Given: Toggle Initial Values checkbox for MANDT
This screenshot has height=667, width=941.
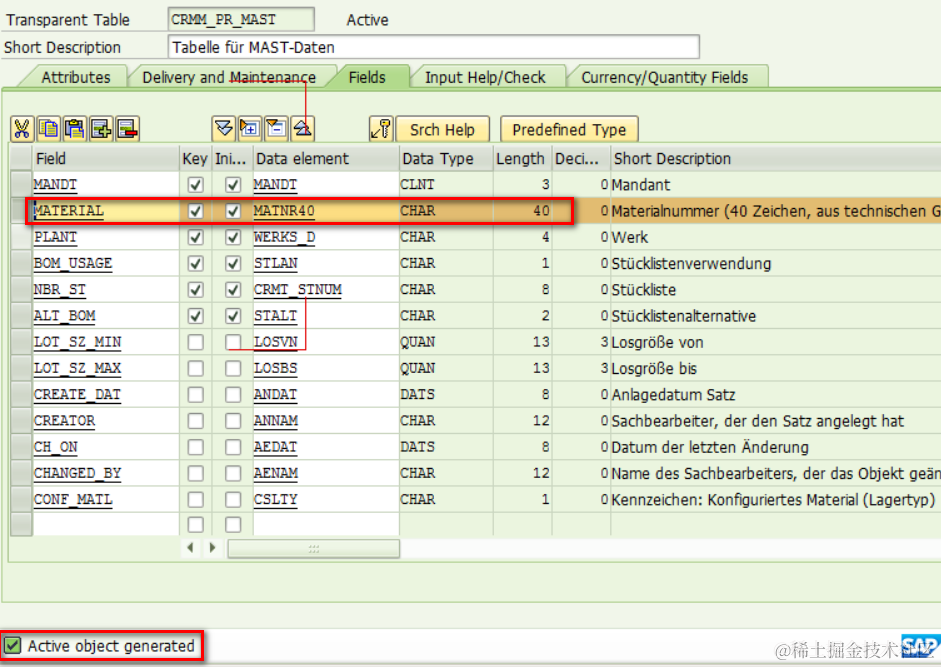Looking at the screenshot, I should coord(233,184).
